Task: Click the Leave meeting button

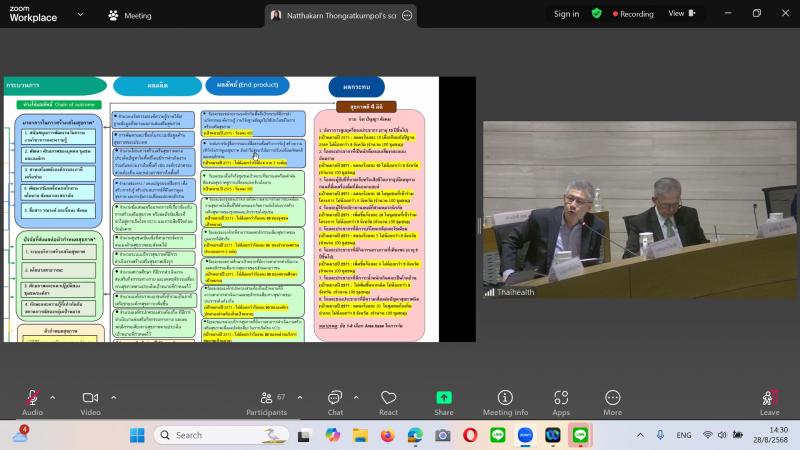Action: click(x=769, y=402)
